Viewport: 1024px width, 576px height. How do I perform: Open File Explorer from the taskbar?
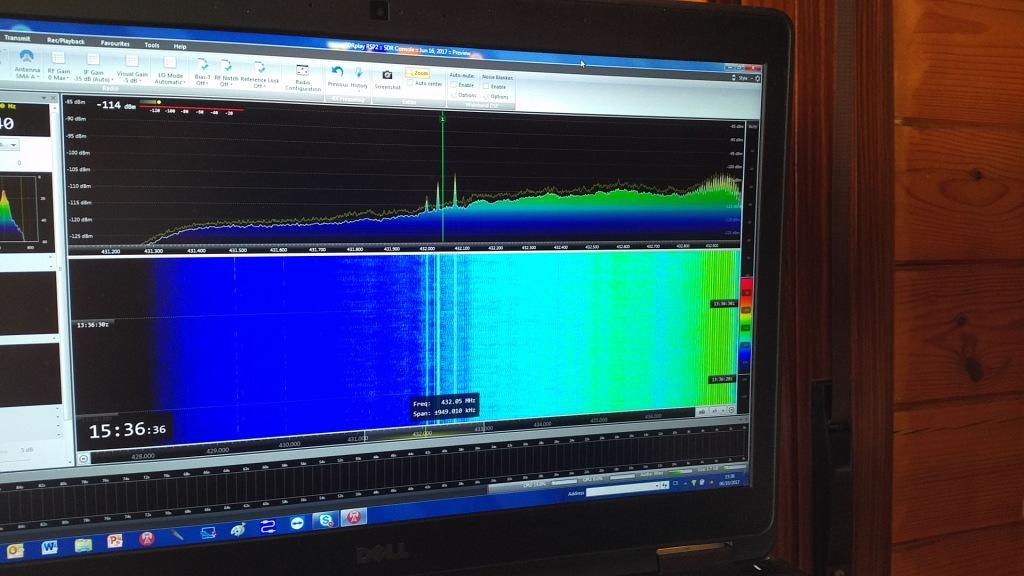point(83,544)
